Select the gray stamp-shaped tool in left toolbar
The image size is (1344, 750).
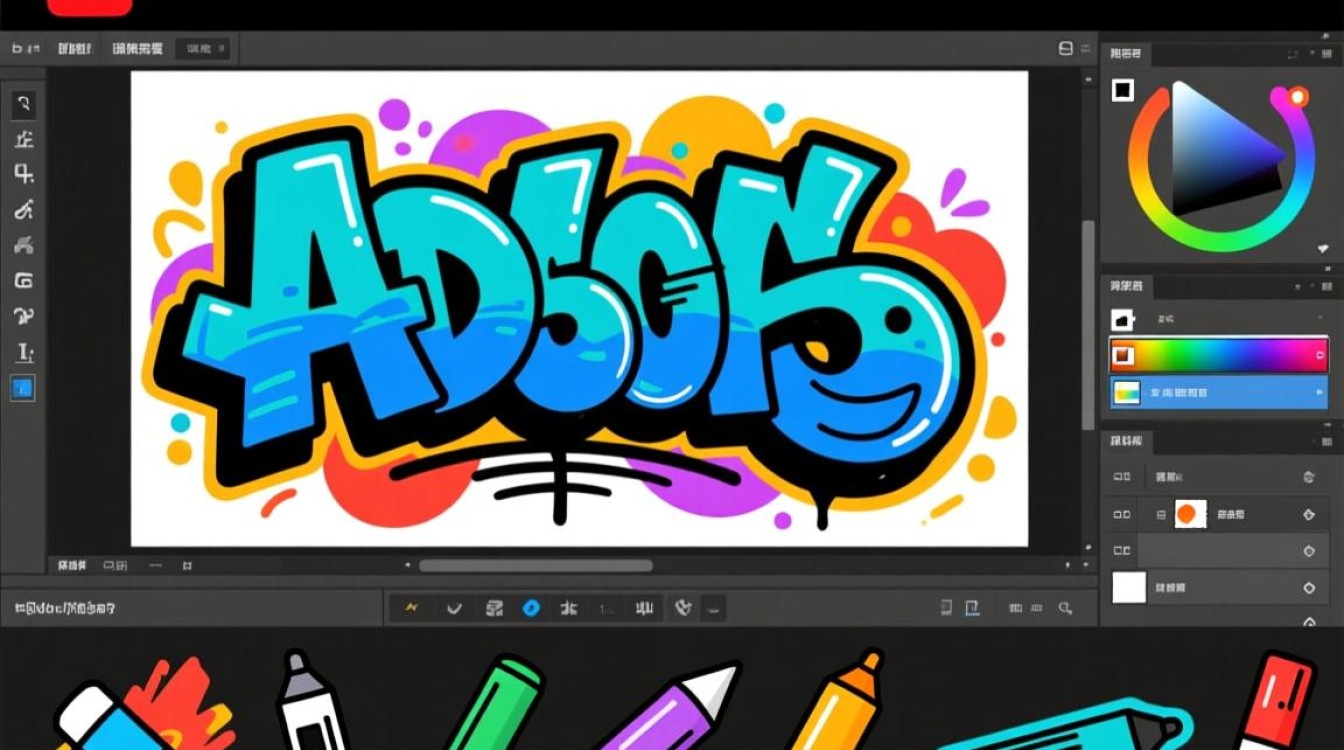point(24,245)
